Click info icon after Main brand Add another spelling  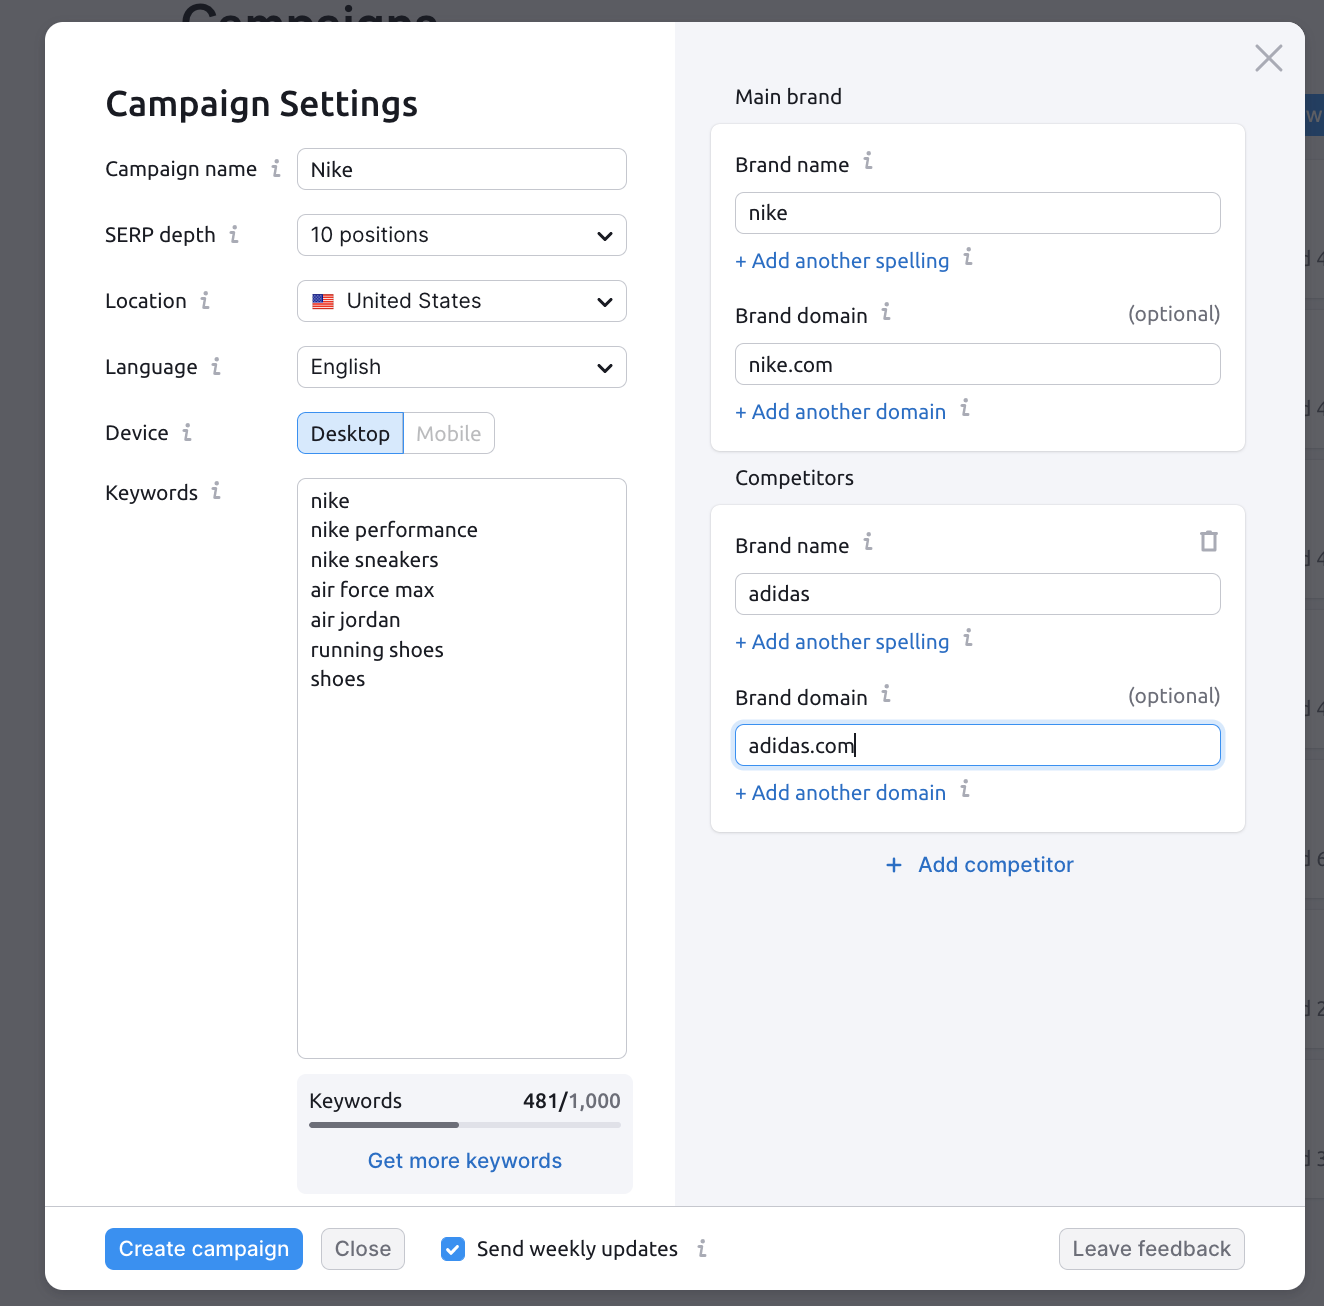(968, 258)
